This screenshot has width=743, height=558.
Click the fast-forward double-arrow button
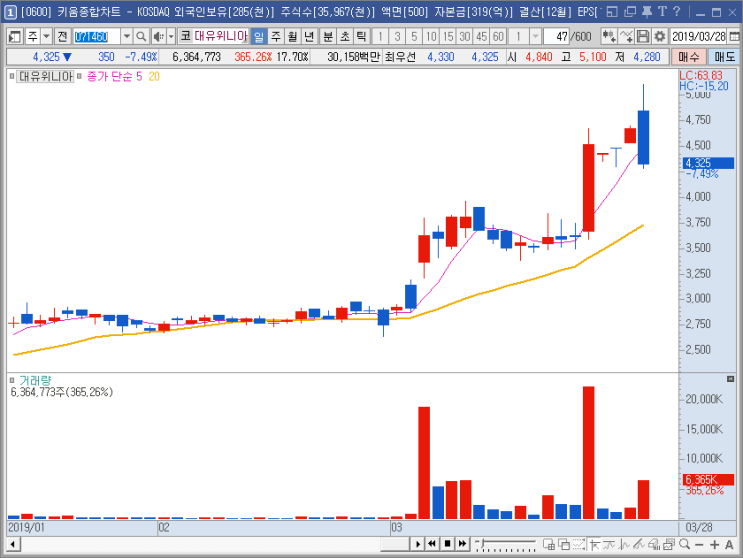tap(462, 544)
